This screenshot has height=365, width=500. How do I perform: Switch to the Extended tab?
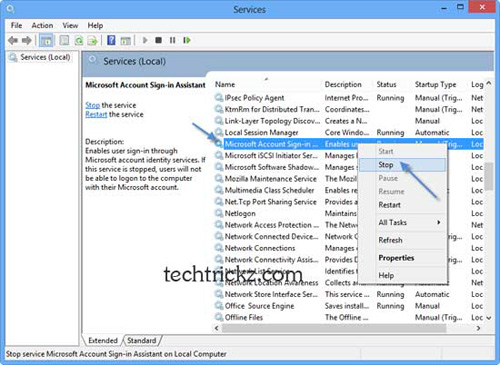(x=103, y=340)
